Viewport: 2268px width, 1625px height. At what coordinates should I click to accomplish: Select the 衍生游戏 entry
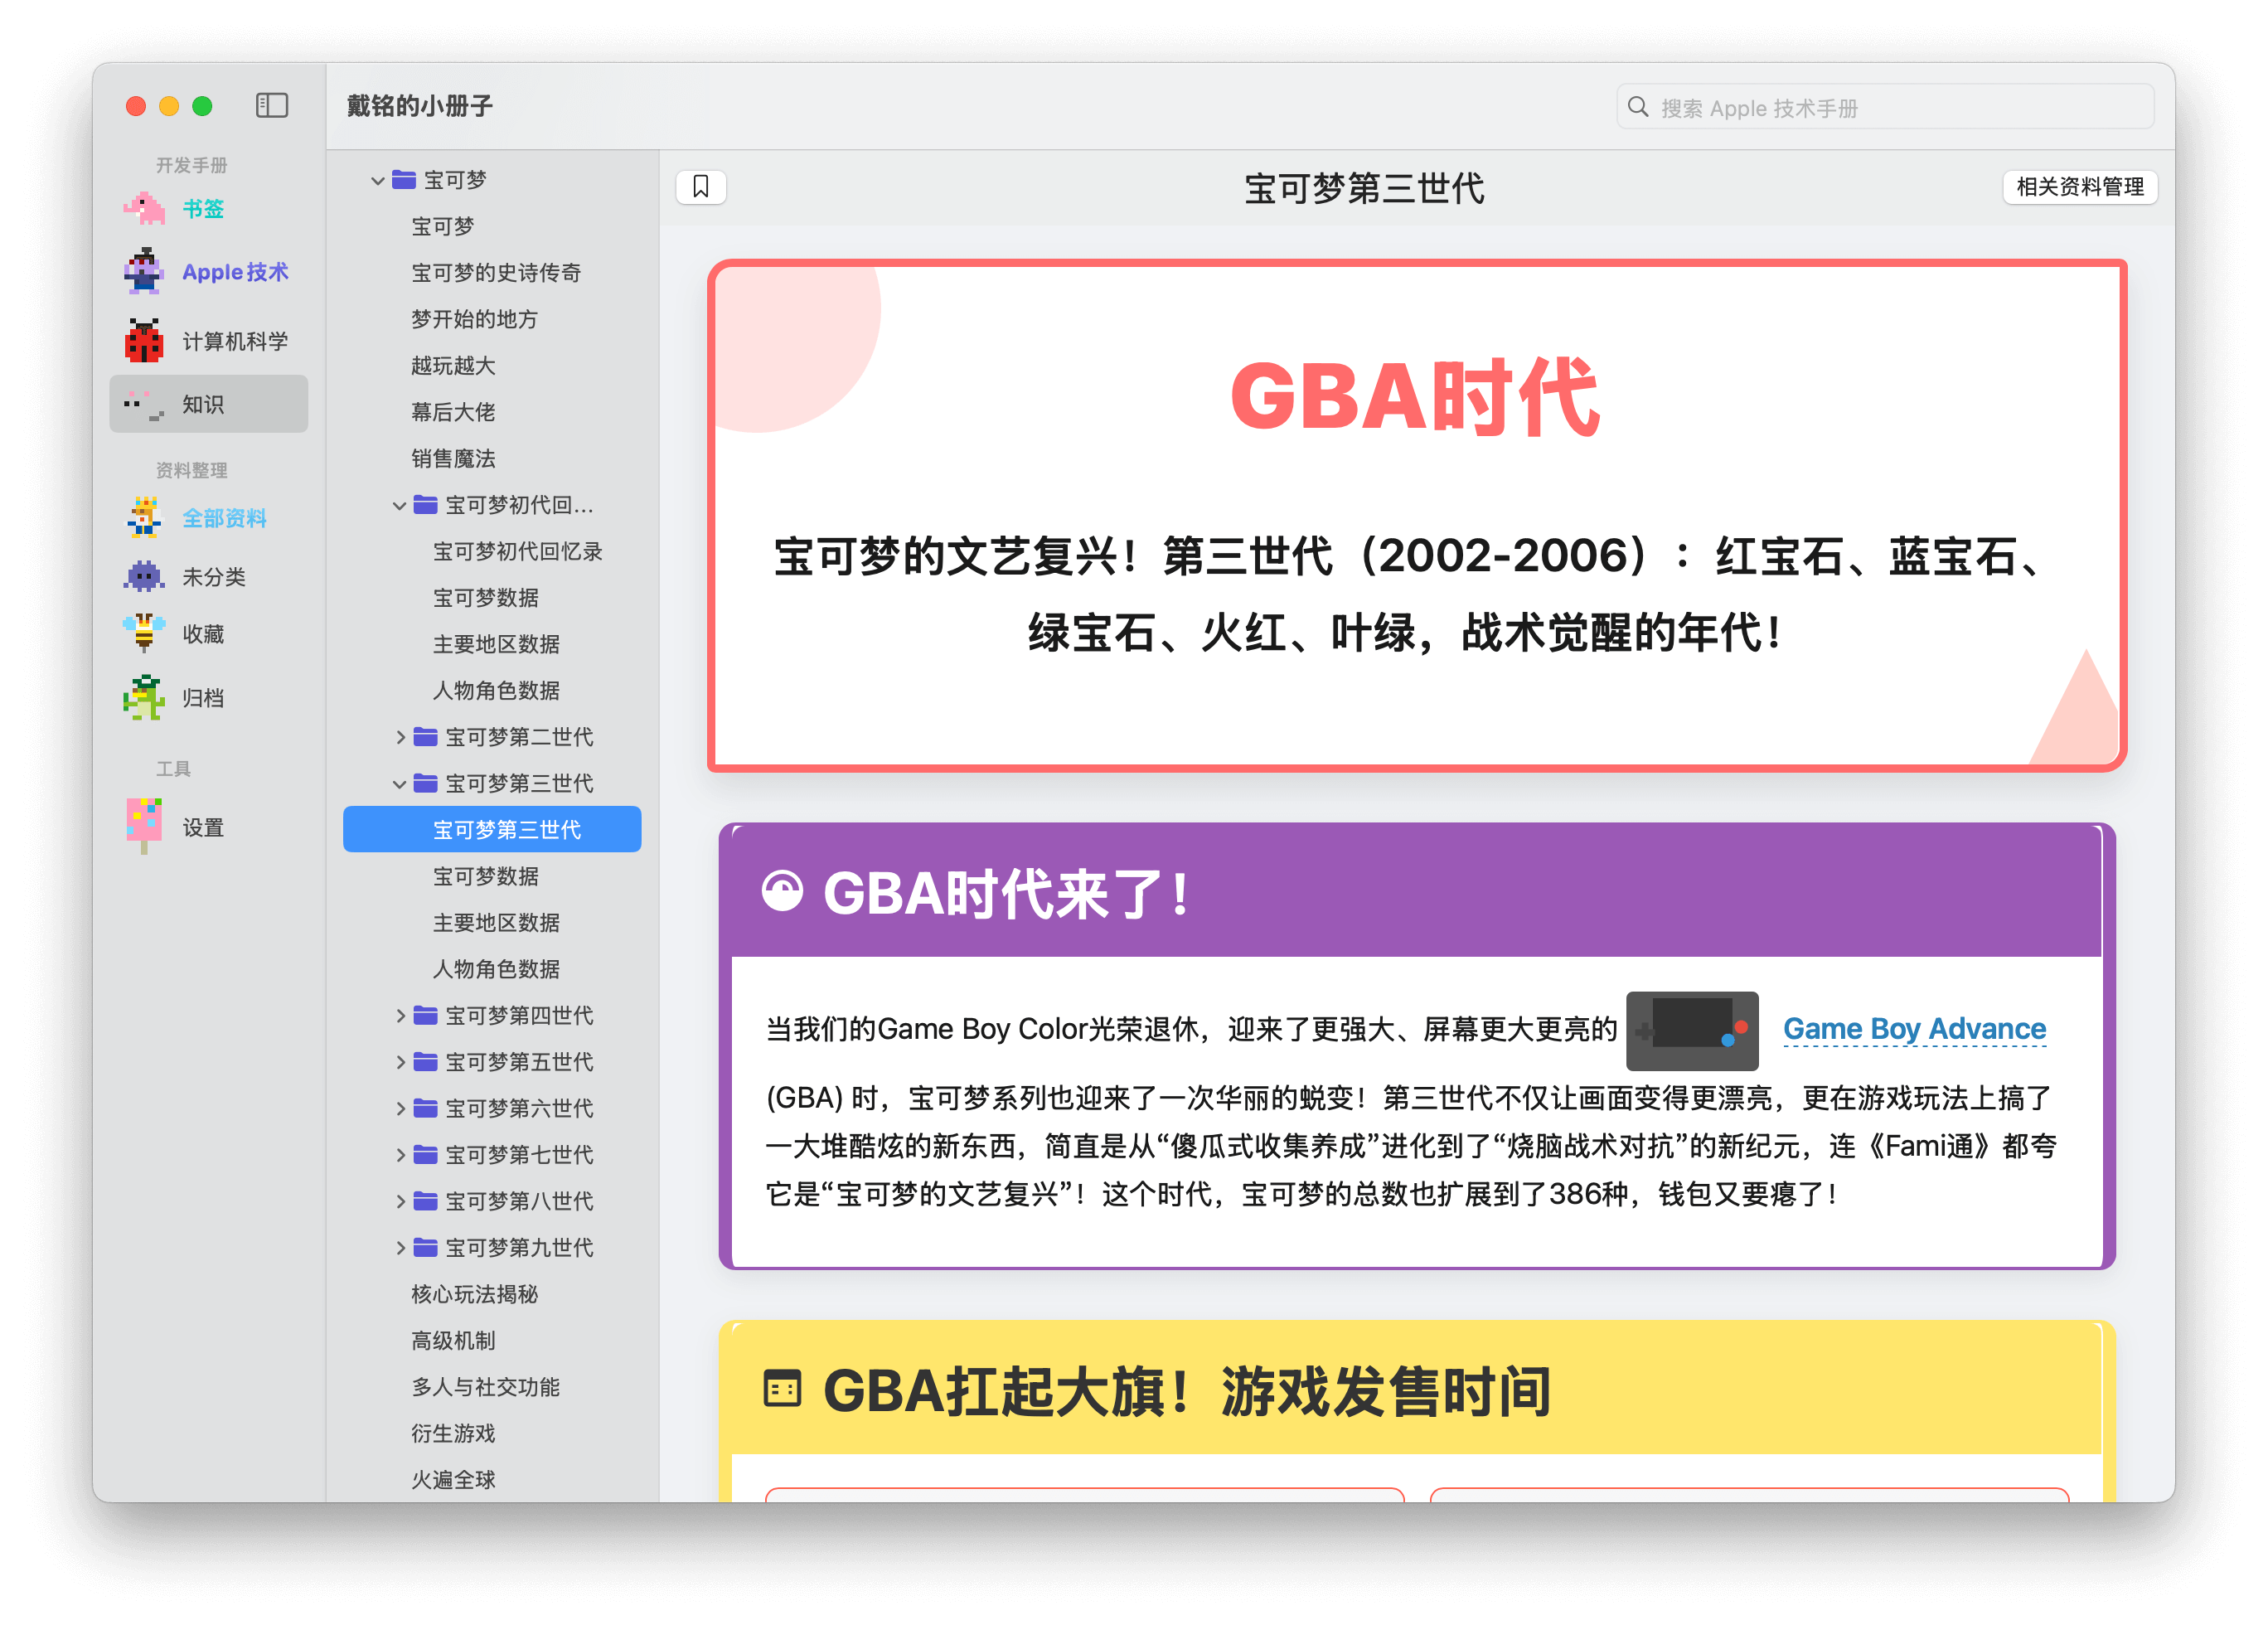[x=454, y=1433]
